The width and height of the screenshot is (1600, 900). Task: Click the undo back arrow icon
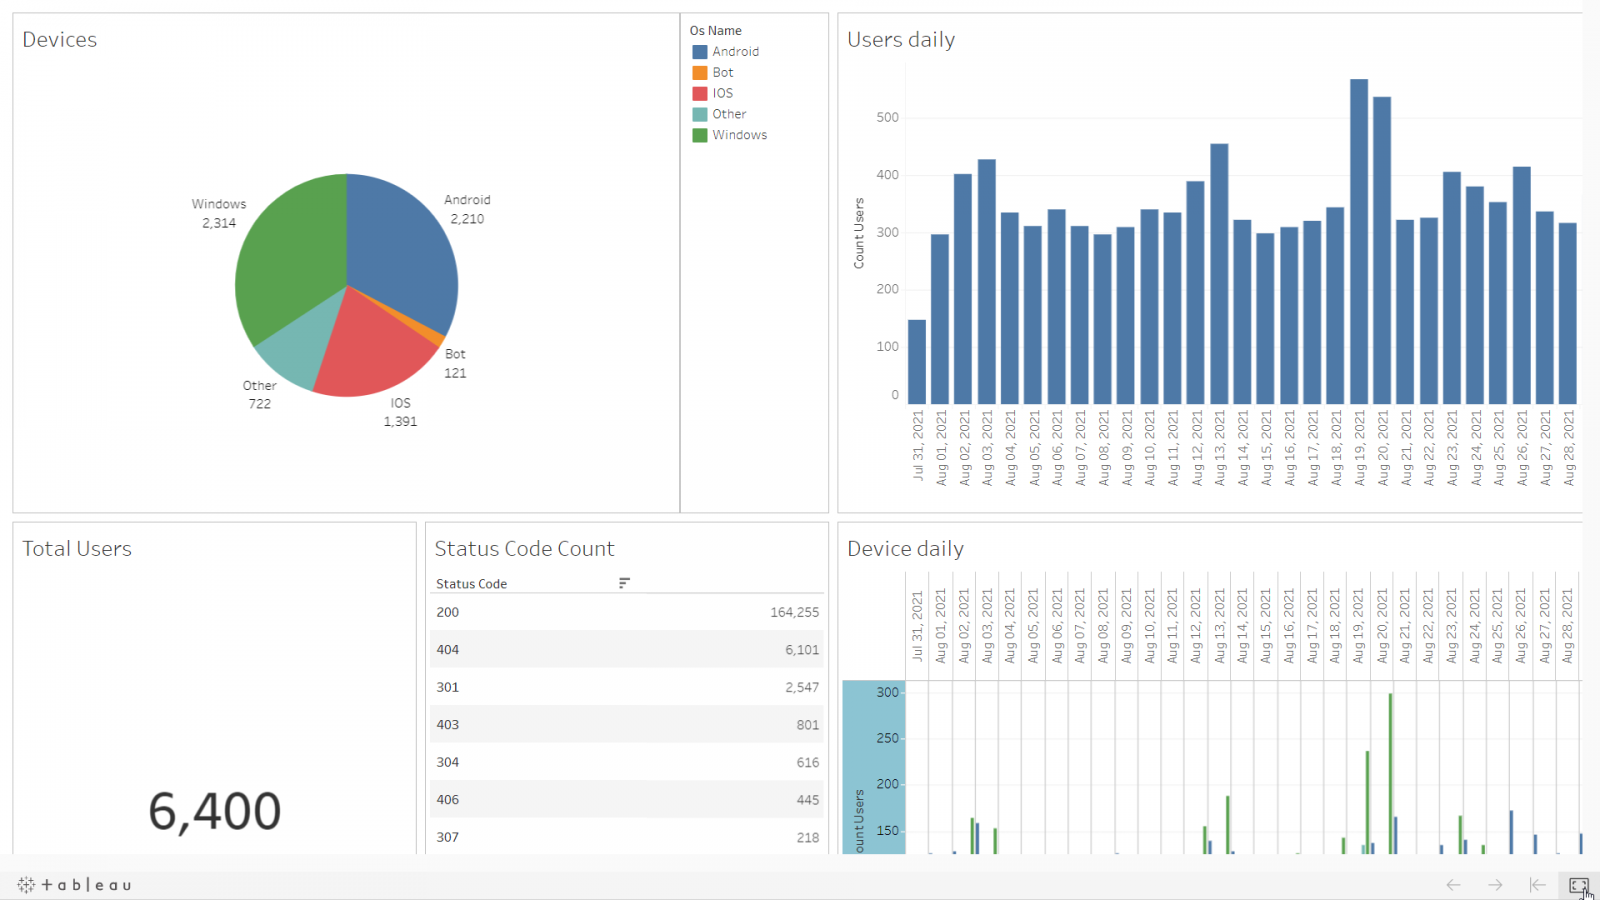[1453, 885]
